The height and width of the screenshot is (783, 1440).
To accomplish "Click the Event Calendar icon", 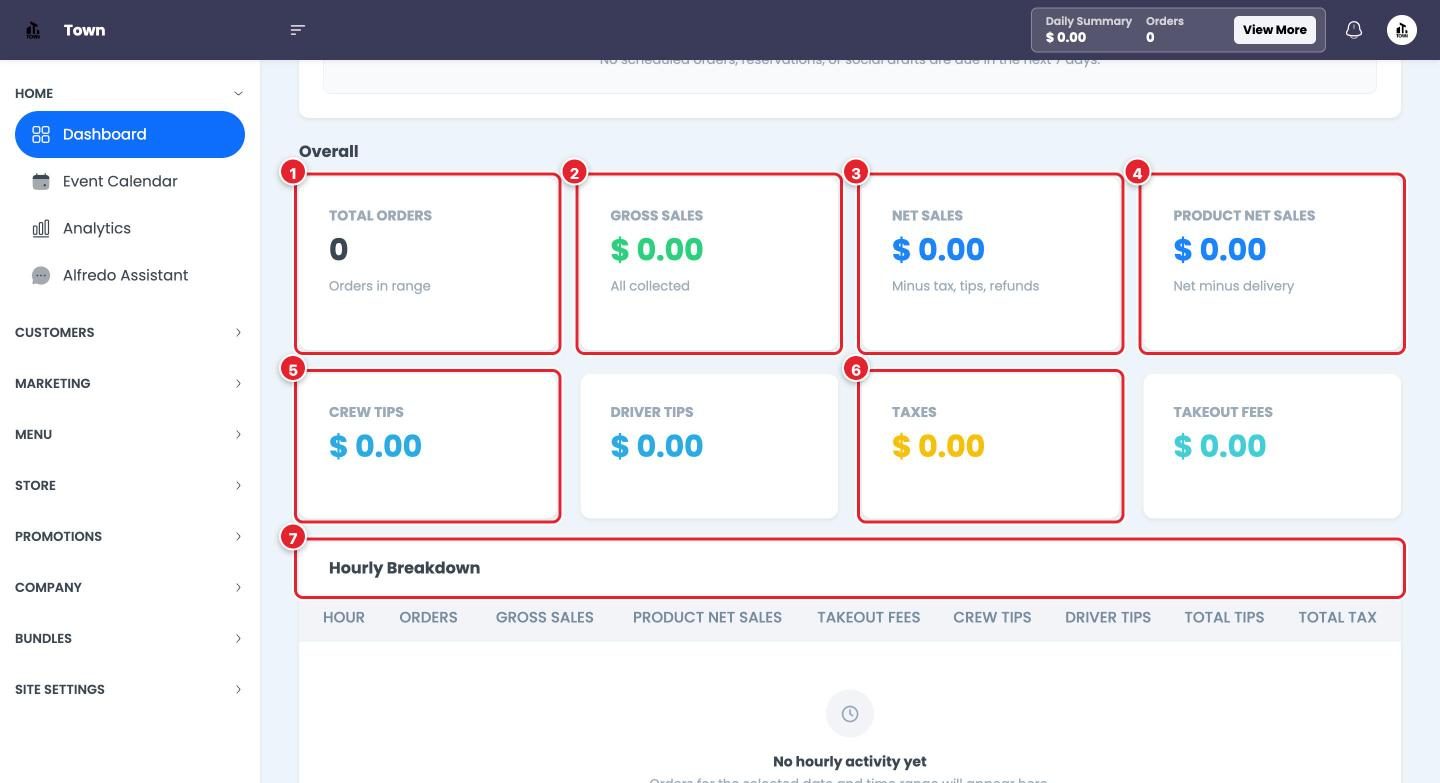I will pos(41,181).
